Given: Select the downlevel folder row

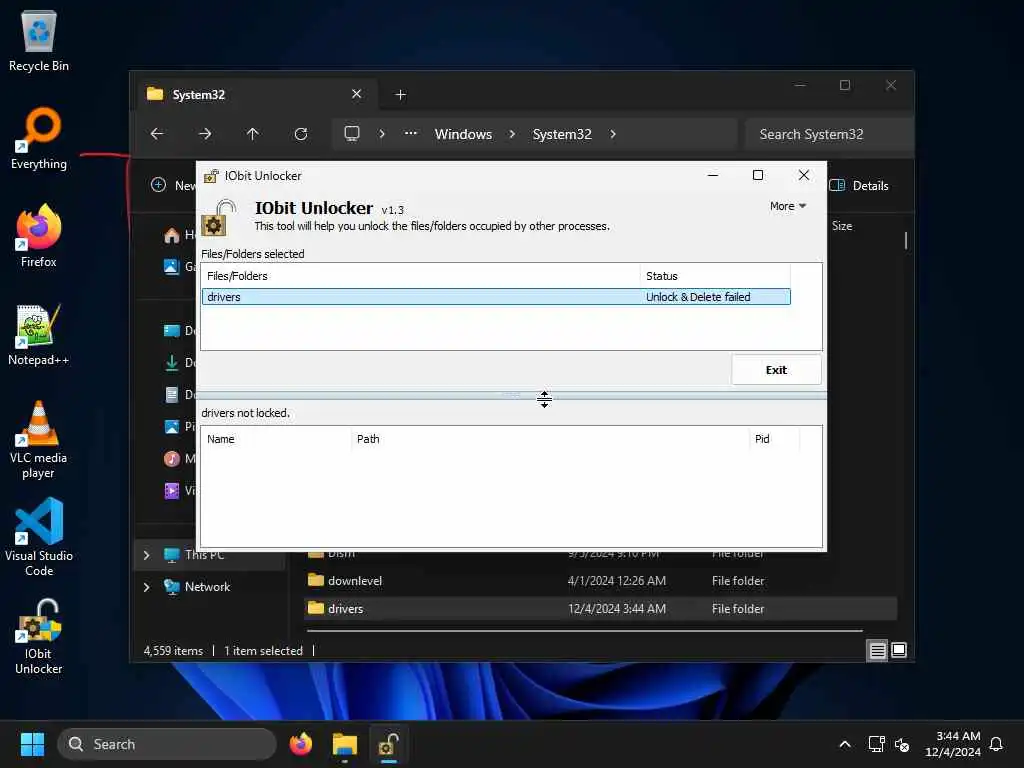Looking at the screenshot, I should [601, 581].
